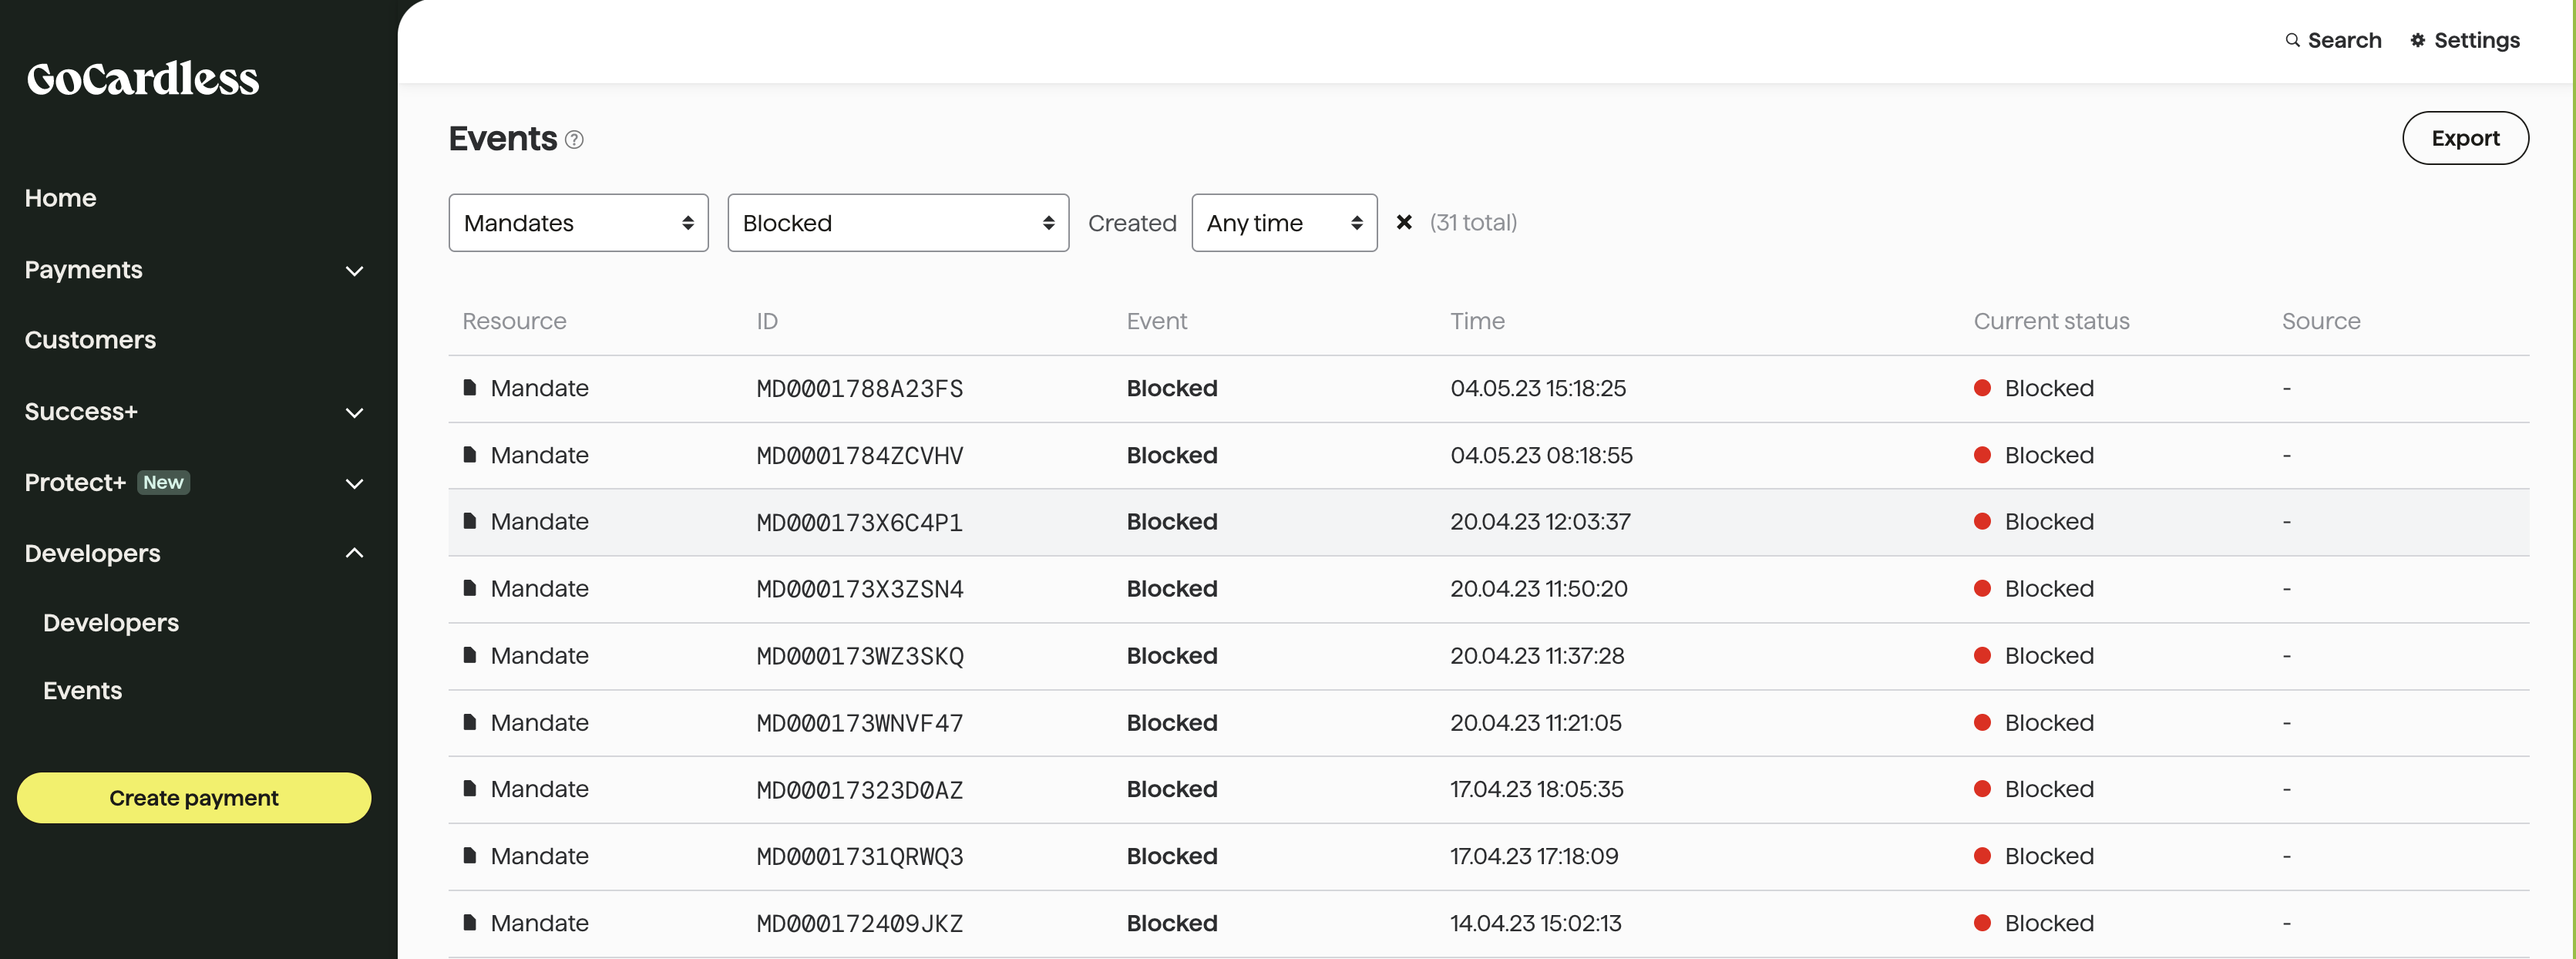Image resolution: width=2576 pixels, height=959 pixels.
Task: Open the Any time created dropdown
Action: (x=1283, y=222)
